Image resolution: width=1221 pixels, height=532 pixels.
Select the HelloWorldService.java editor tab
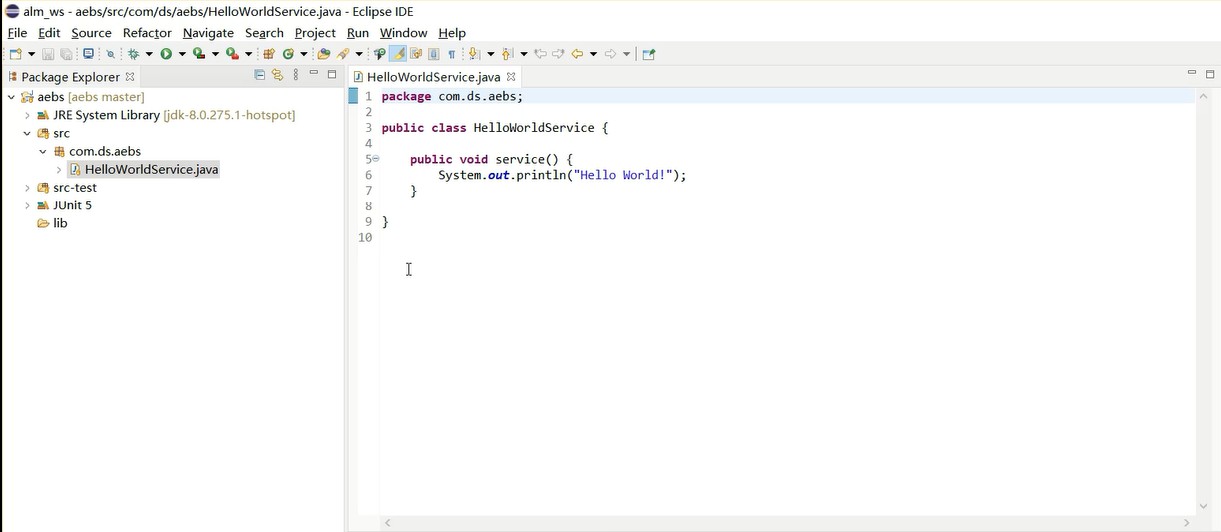433,77
